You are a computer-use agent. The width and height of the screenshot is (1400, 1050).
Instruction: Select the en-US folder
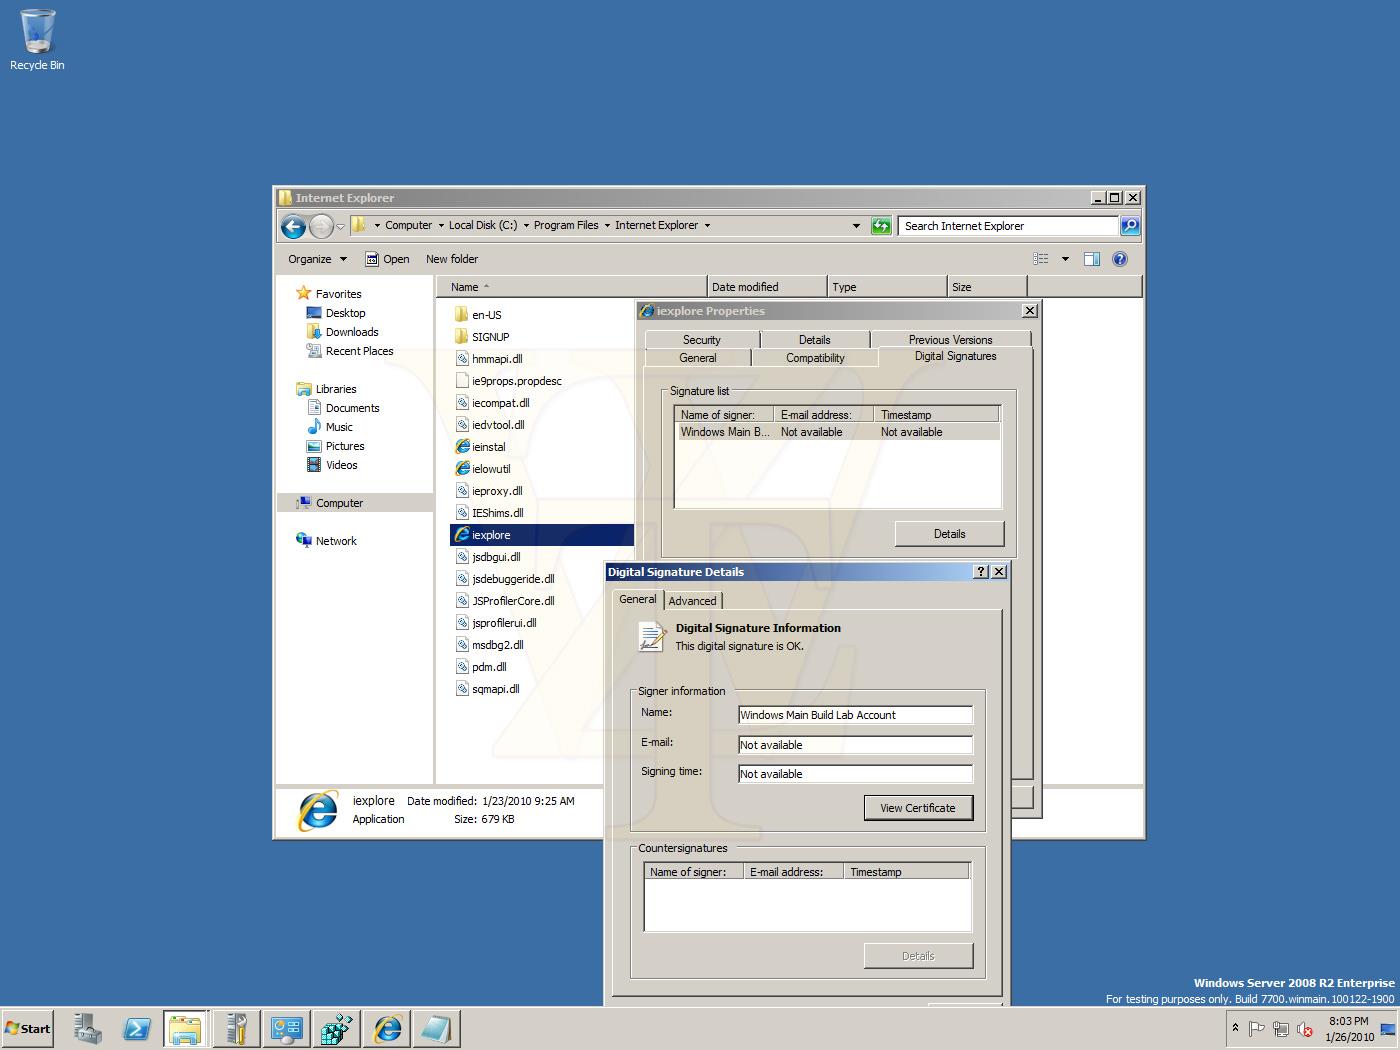click(478, 315)
